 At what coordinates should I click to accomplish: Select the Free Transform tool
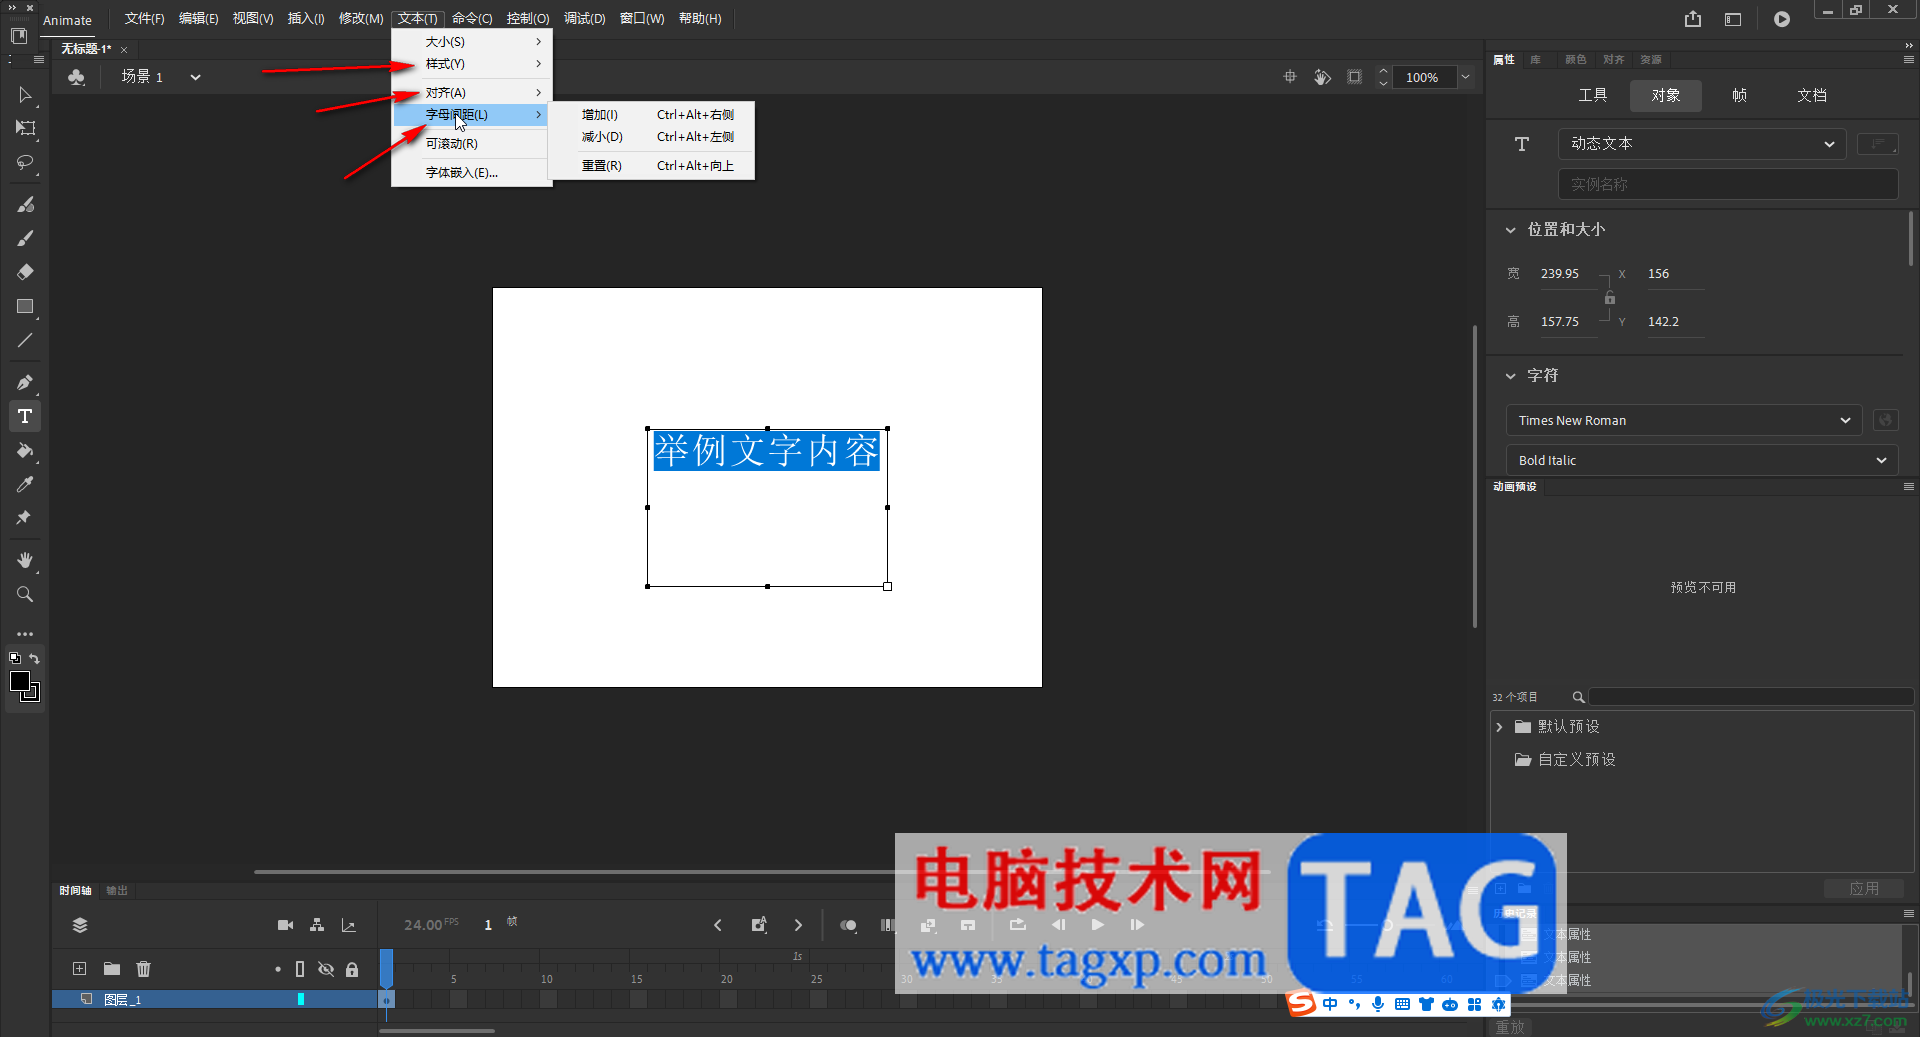pyautogui.click(x=25, y=128)
